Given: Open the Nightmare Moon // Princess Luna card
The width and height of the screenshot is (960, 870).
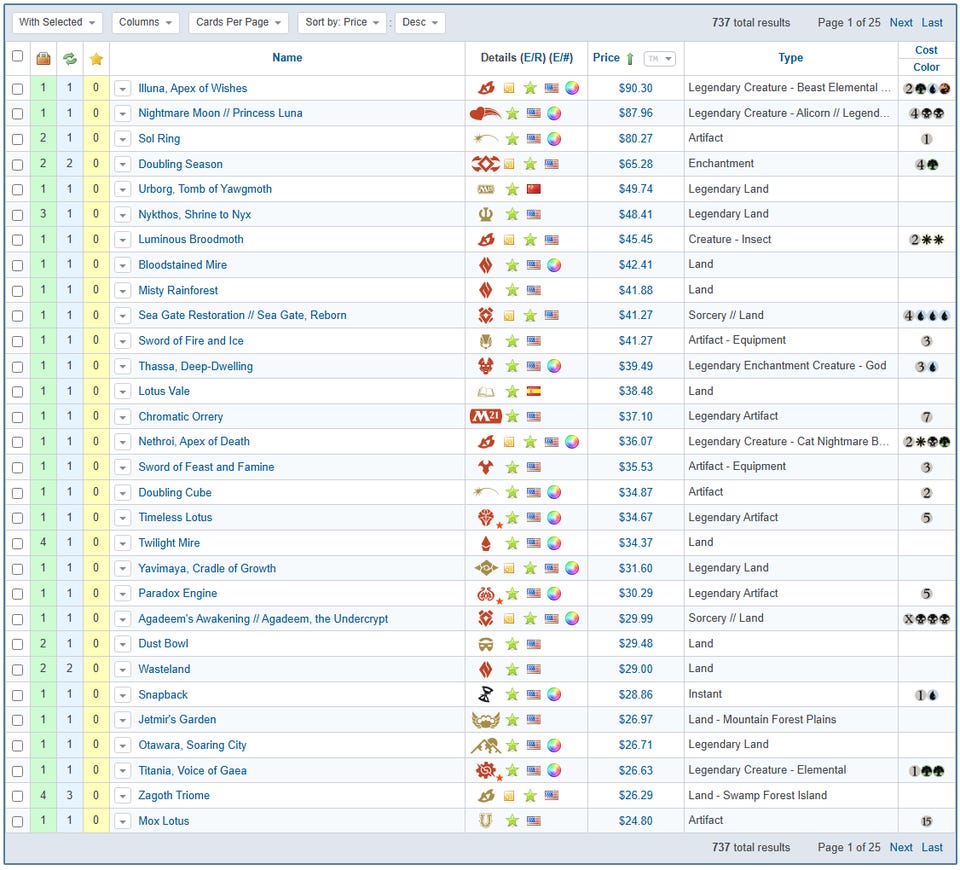Looking at the screenshot, I should tap(220, 113).
